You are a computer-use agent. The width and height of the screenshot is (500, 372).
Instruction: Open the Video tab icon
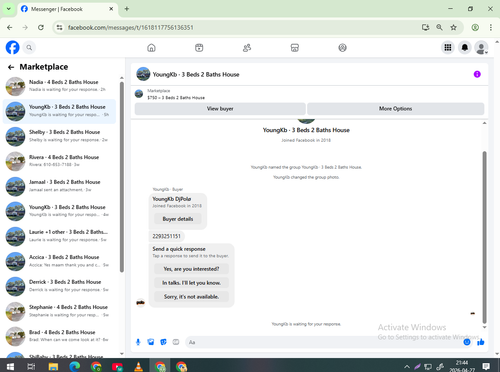(x=199, y=48)
